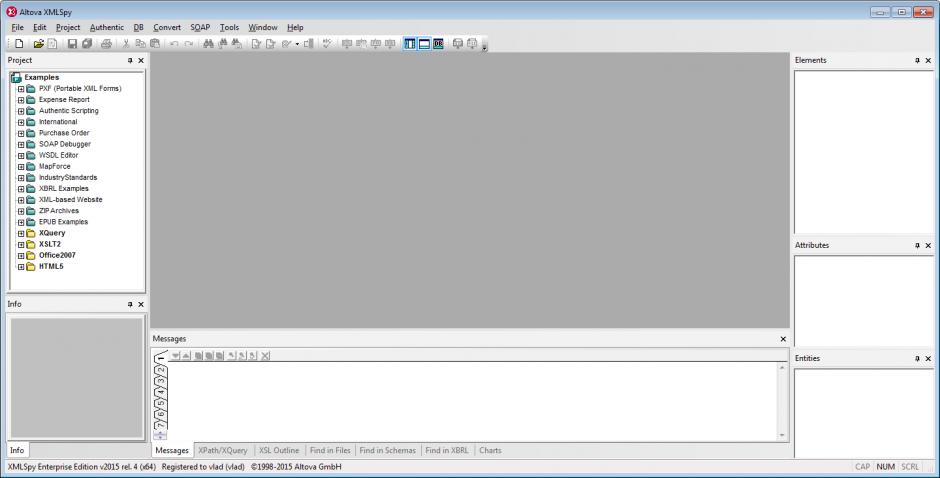Viewport: 940px width, 478px height.
Task: Switch to the XPath/XQuery tab
Action: pos(222,450)
